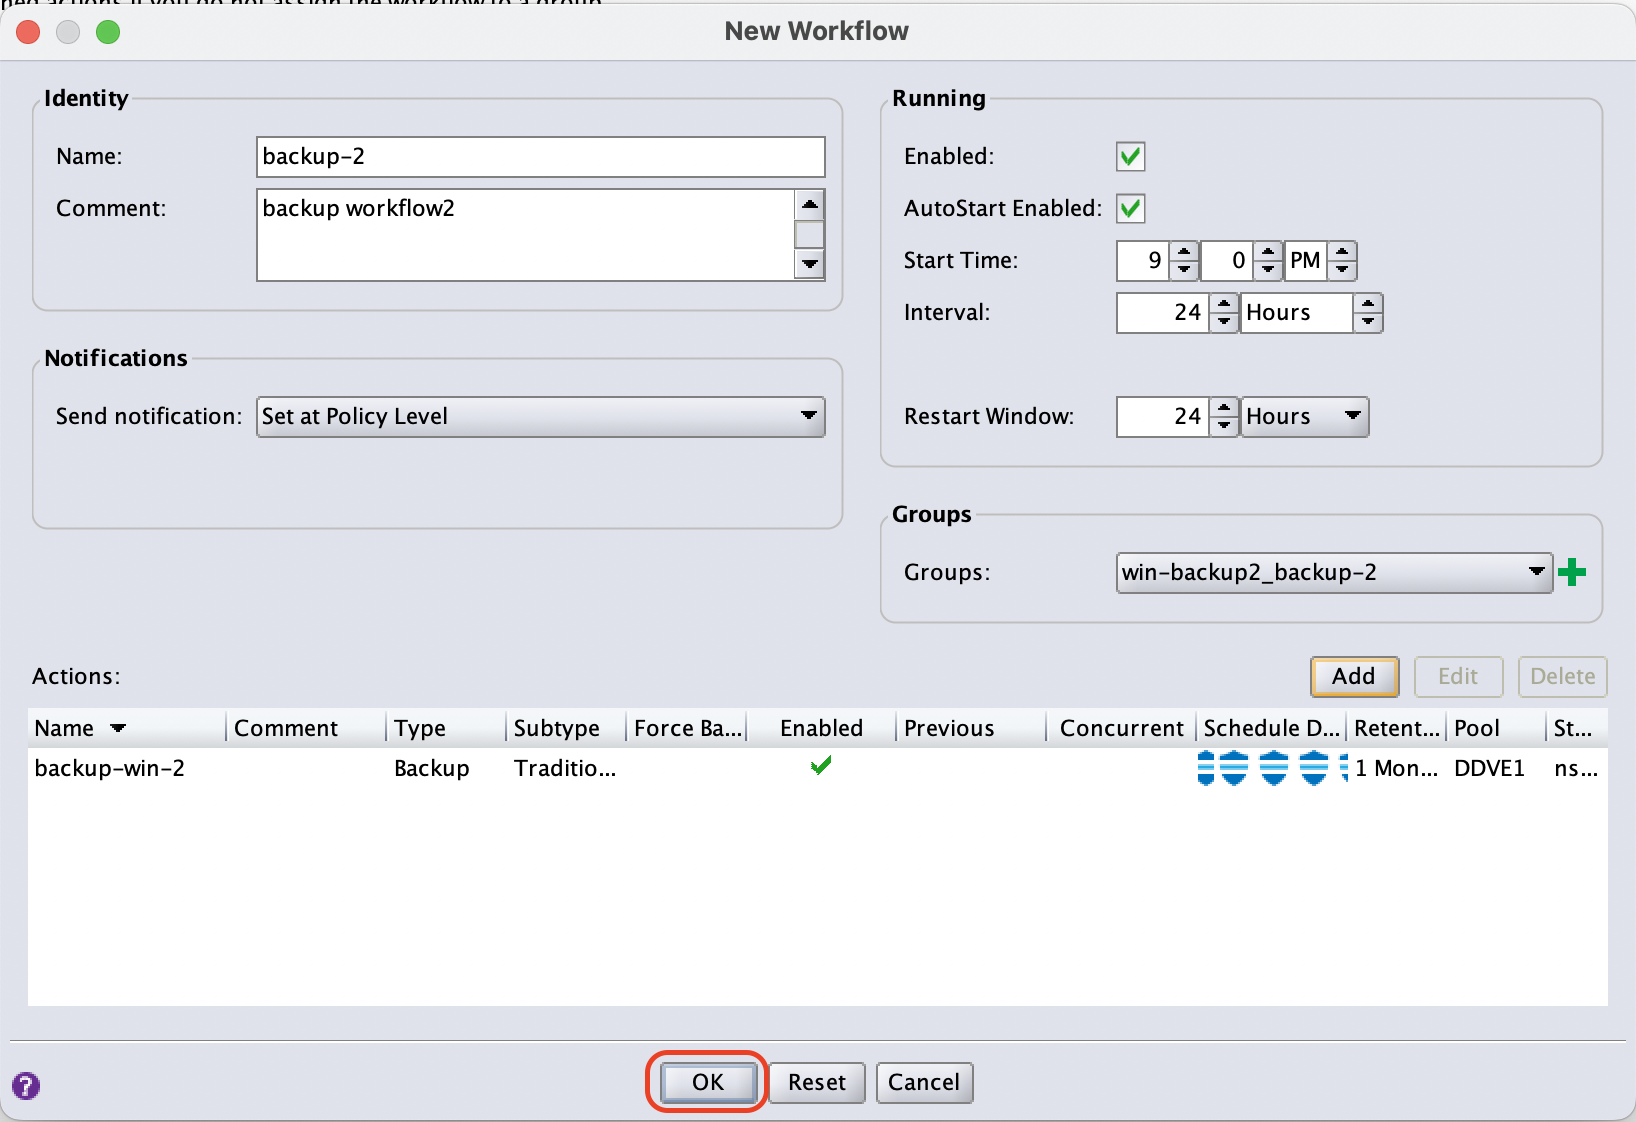Click the Type column header
The height and width of the screenshot is (1122, 1636).
pyautogui.click(x=446, y=728)
